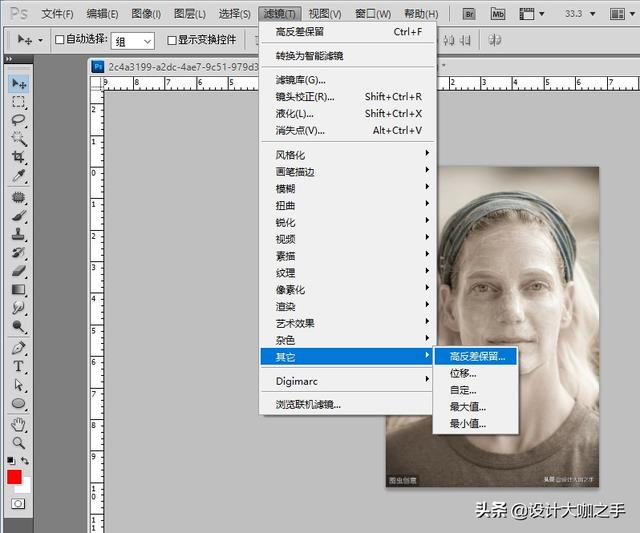Expand the 风格化 submenu
The image size is (640, 533).
pyautogui.click(x=347, y=155)
